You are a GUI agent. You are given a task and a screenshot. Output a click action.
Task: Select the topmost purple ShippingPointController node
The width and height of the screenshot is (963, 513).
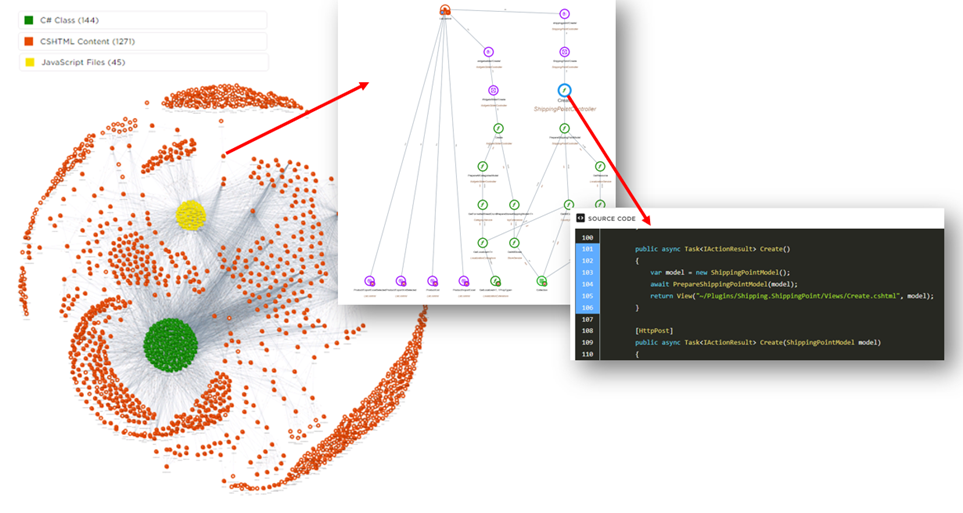(565, 14)
